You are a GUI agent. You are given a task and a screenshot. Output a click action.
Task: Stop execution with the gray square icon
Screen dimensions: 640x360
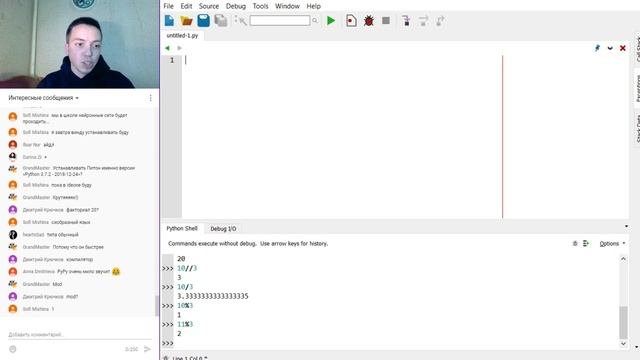click(386, 20)
